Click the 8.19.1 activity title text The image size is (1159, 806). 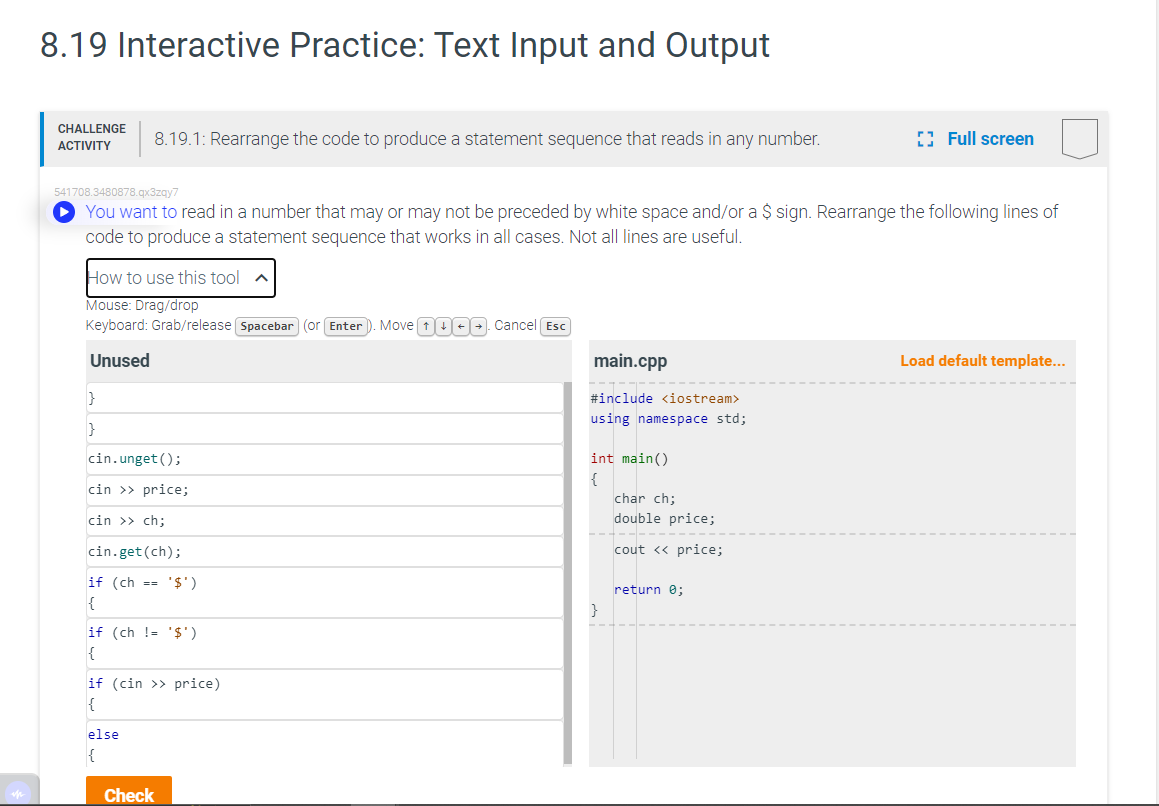tap(487, 139)
